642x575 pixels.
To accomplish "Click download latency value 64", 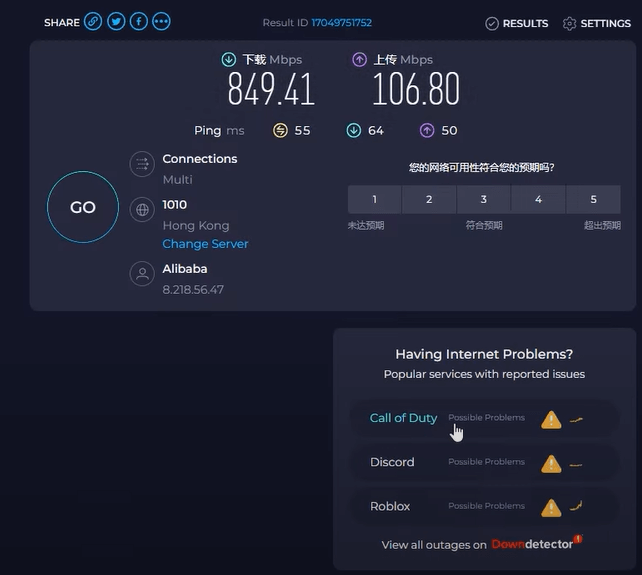I will [375, 131].
